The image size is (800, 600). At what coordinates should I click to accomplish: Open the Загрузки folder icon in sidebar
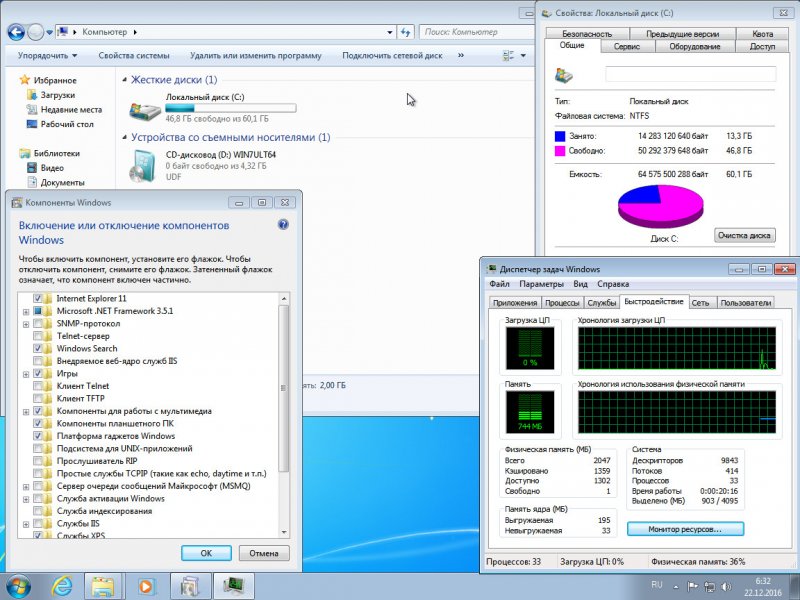32,95
